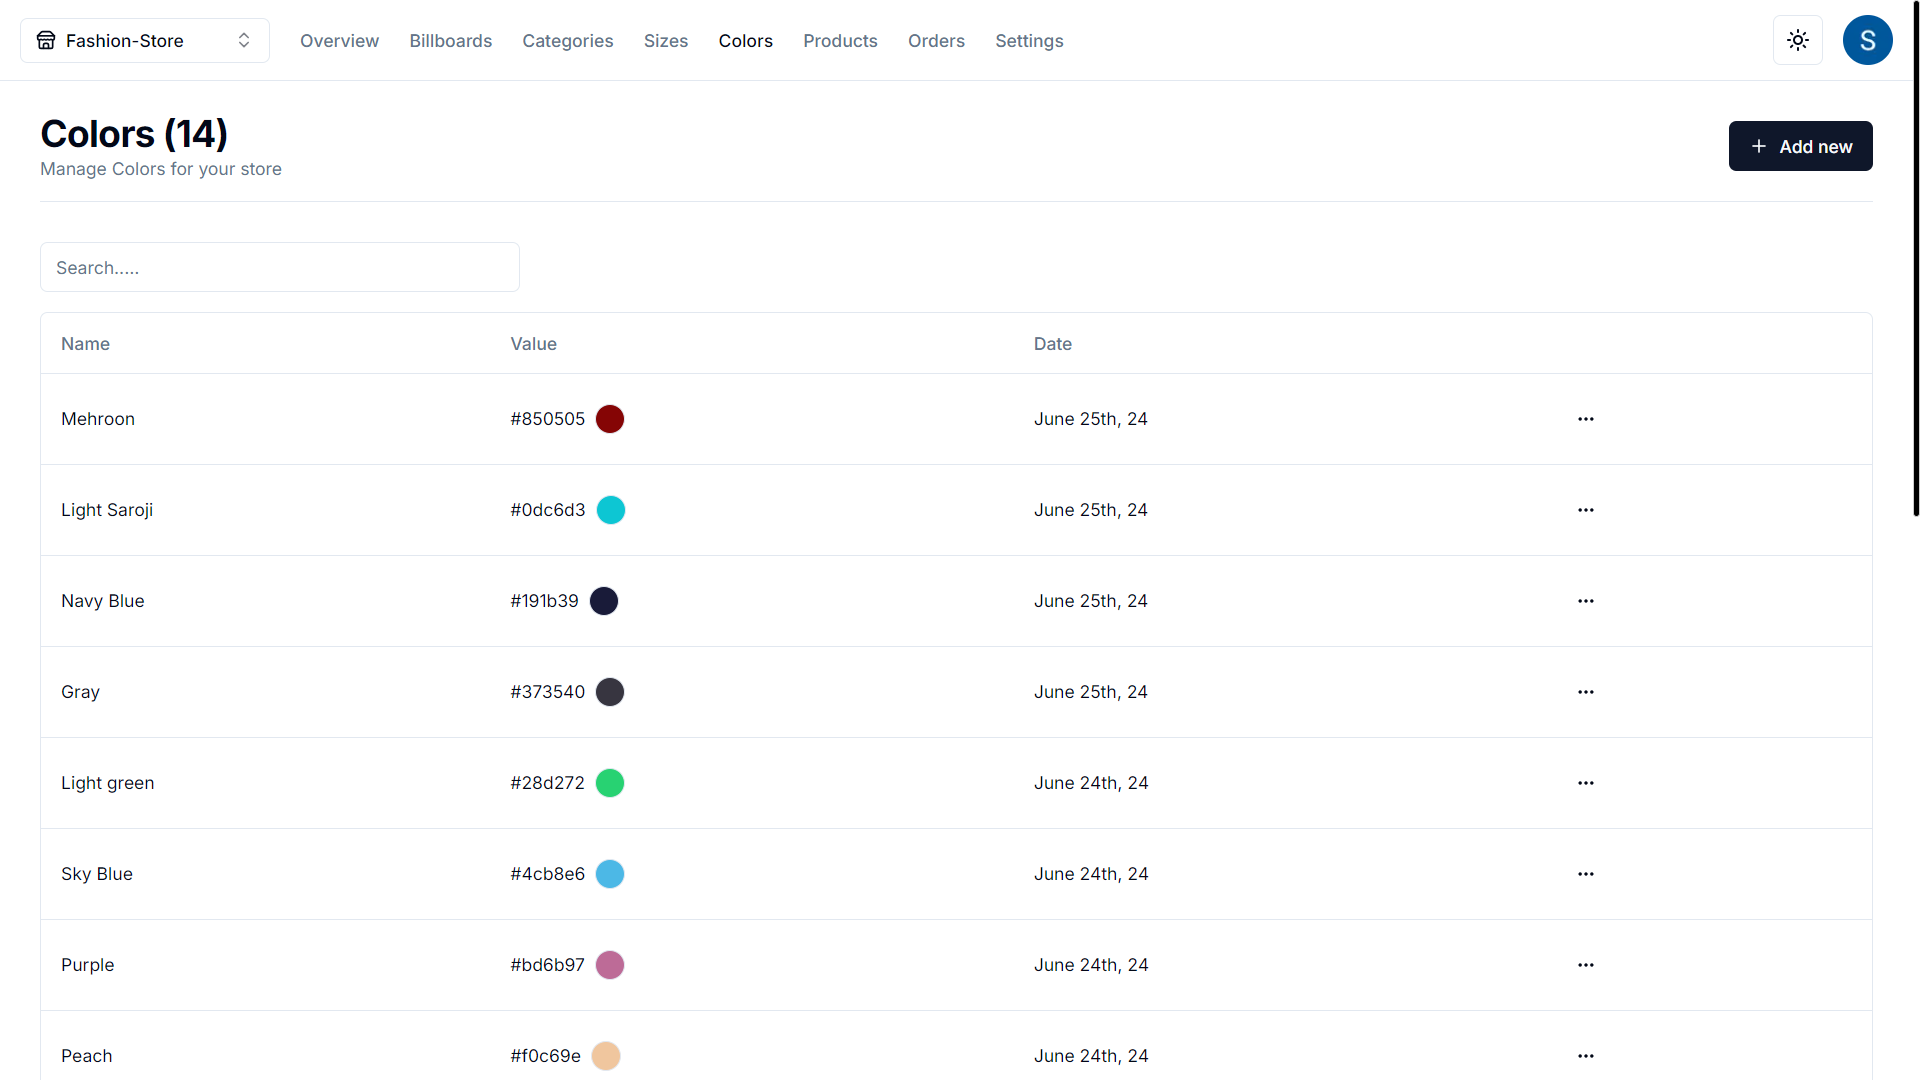Click the Date column header
Viewport: 1920px width, 1080px height.
(x=1053, y=344)
